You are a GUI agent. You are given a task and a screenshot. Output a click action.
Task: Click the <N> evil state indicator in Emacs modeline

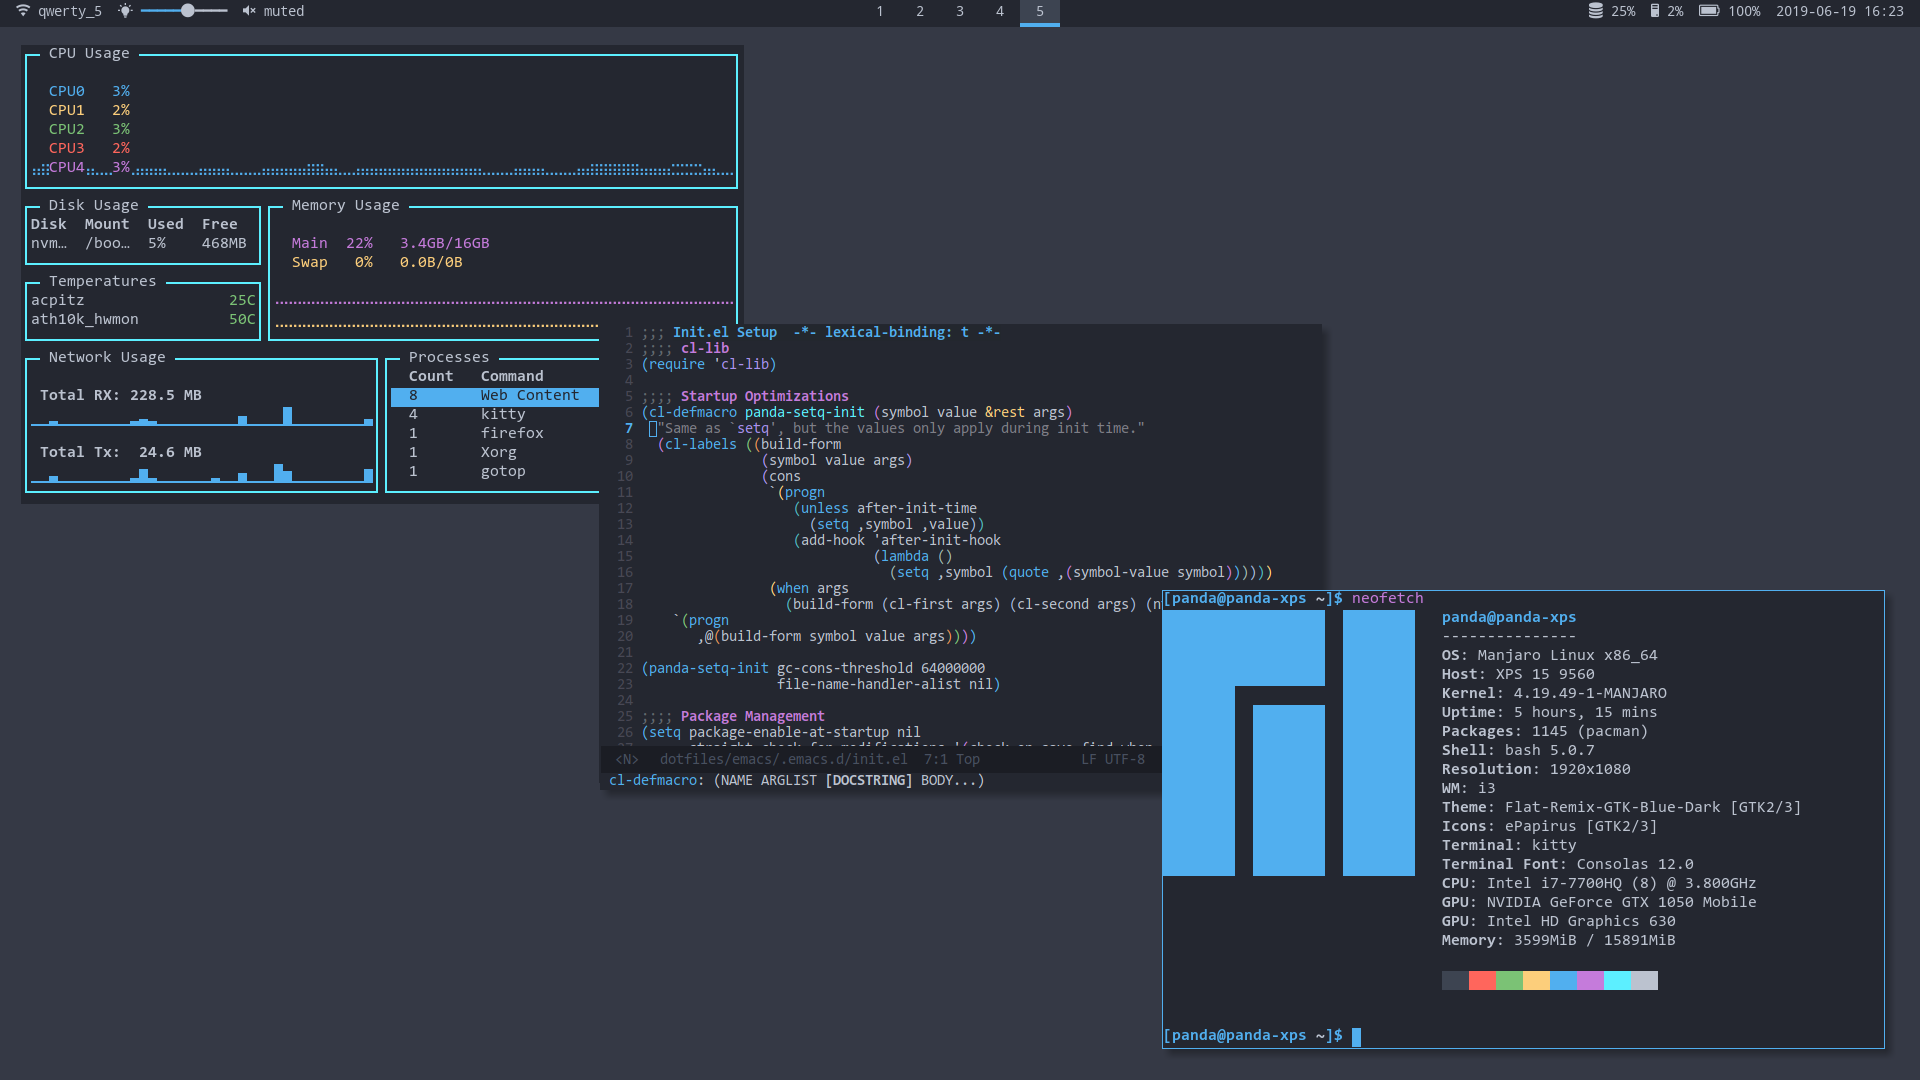(627, 759)
